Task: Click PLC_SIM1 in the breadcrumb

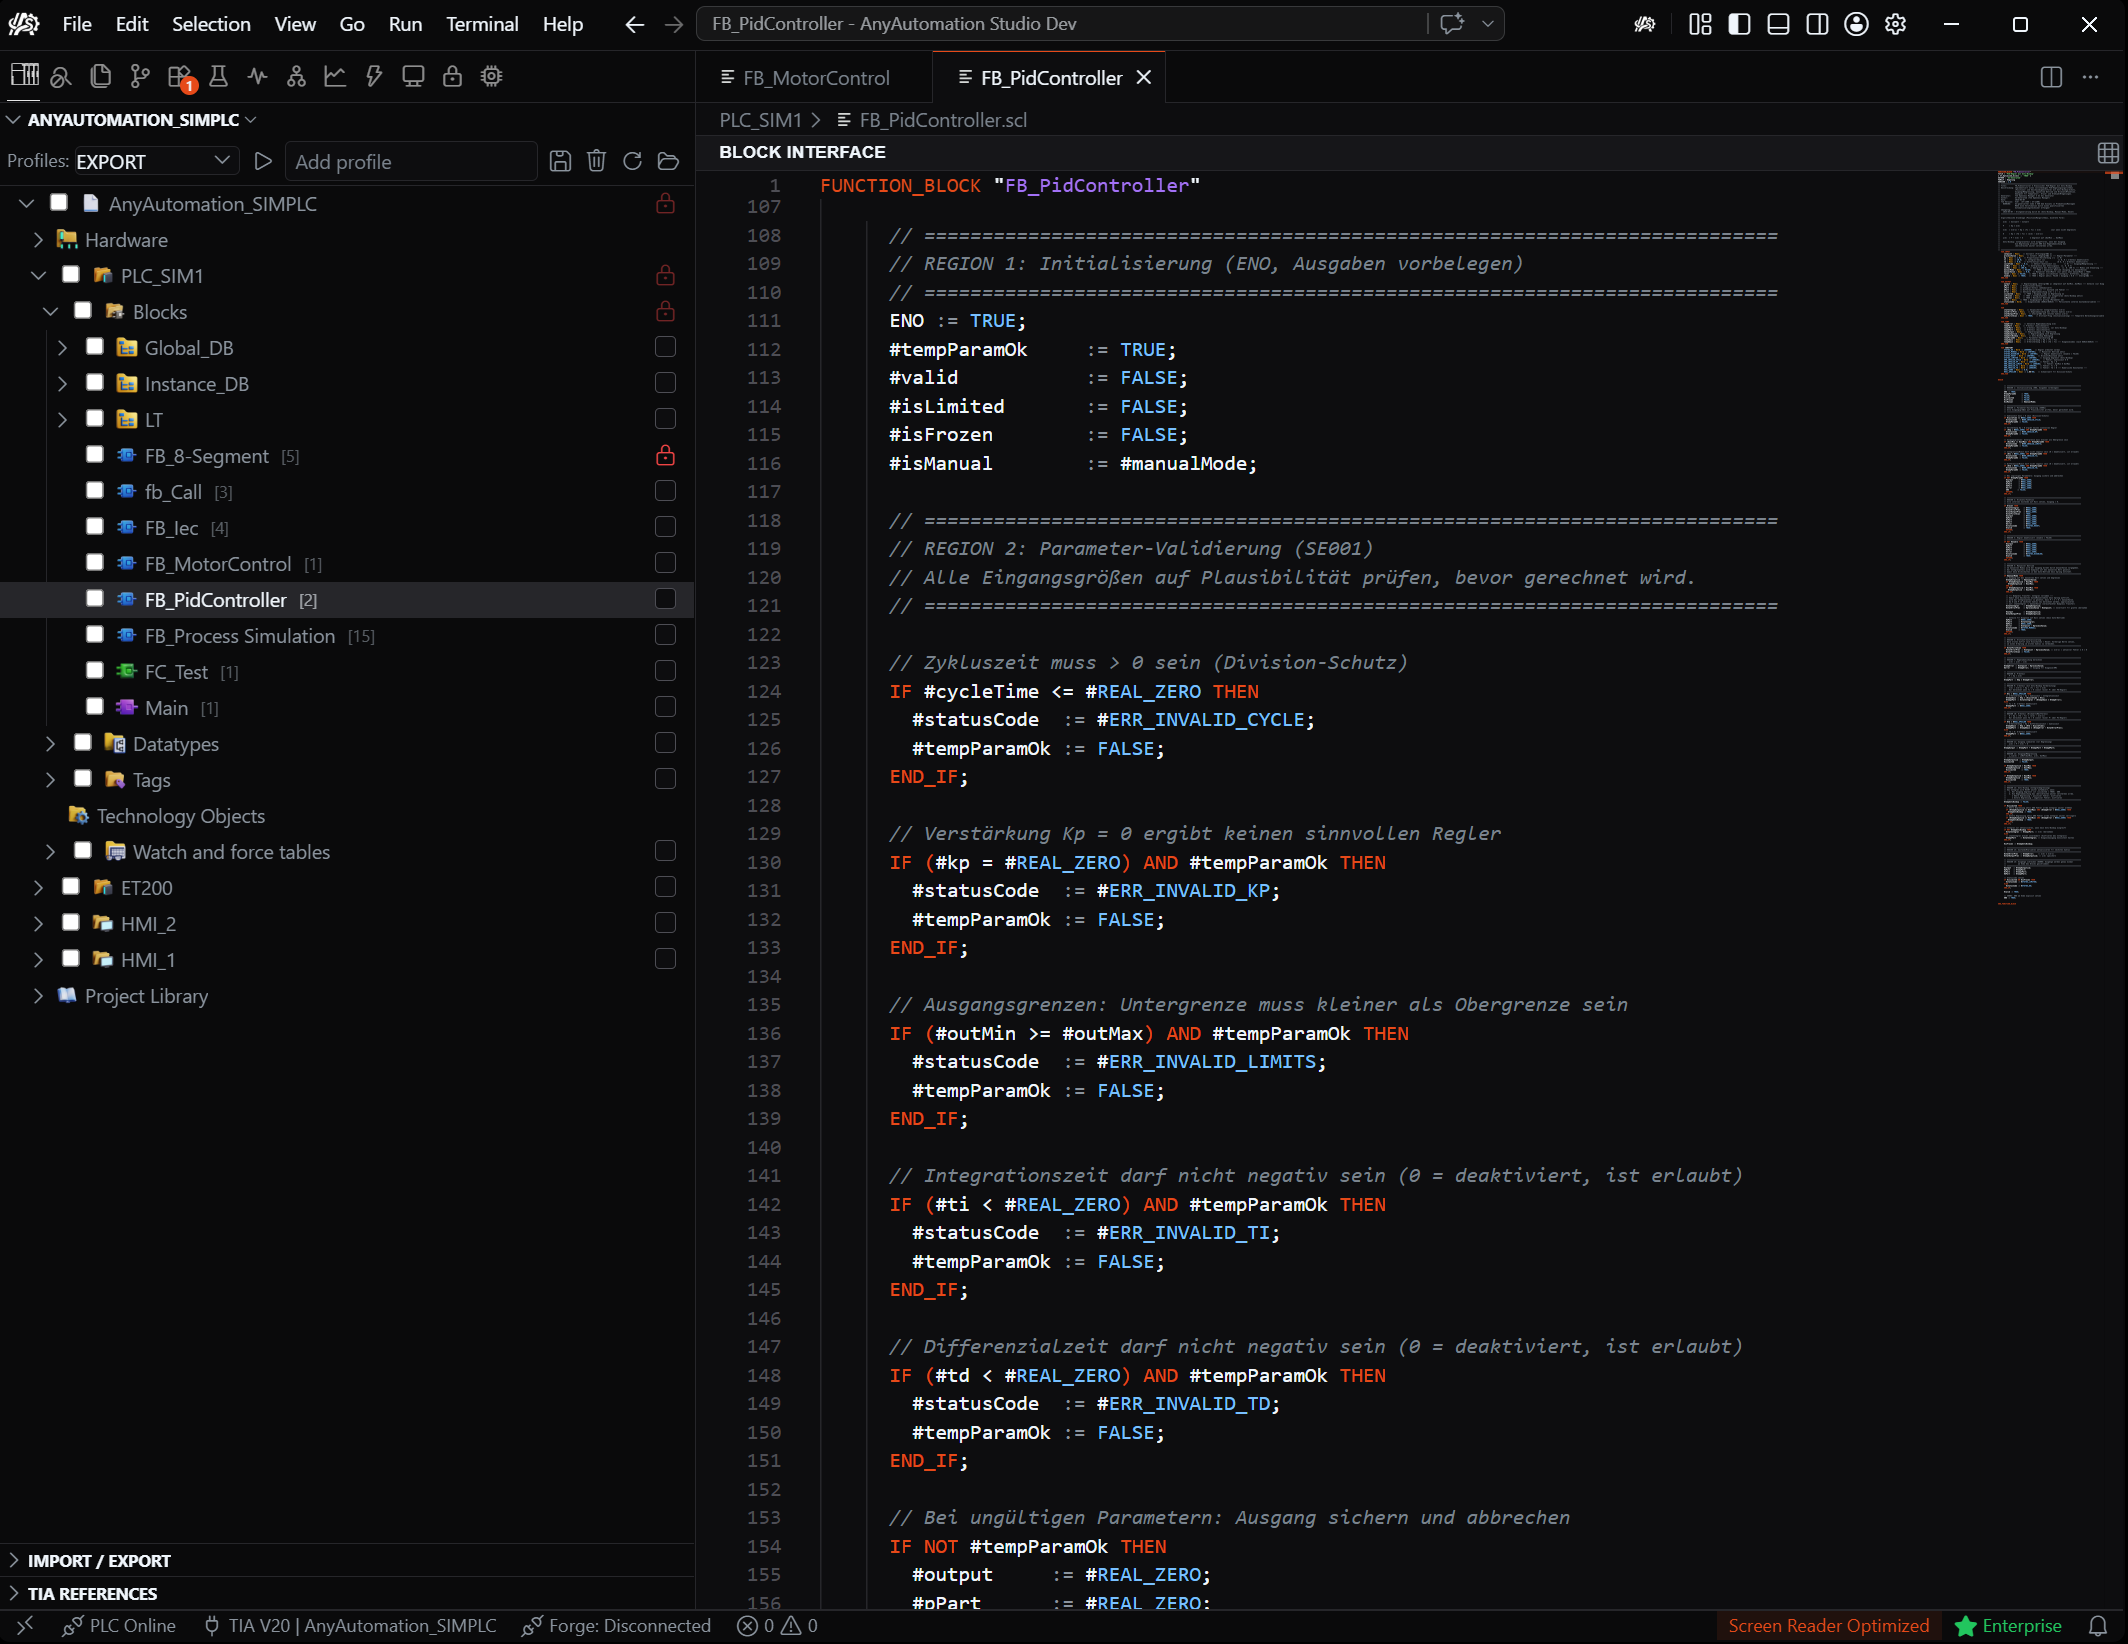Action: (x=760, y=120)
